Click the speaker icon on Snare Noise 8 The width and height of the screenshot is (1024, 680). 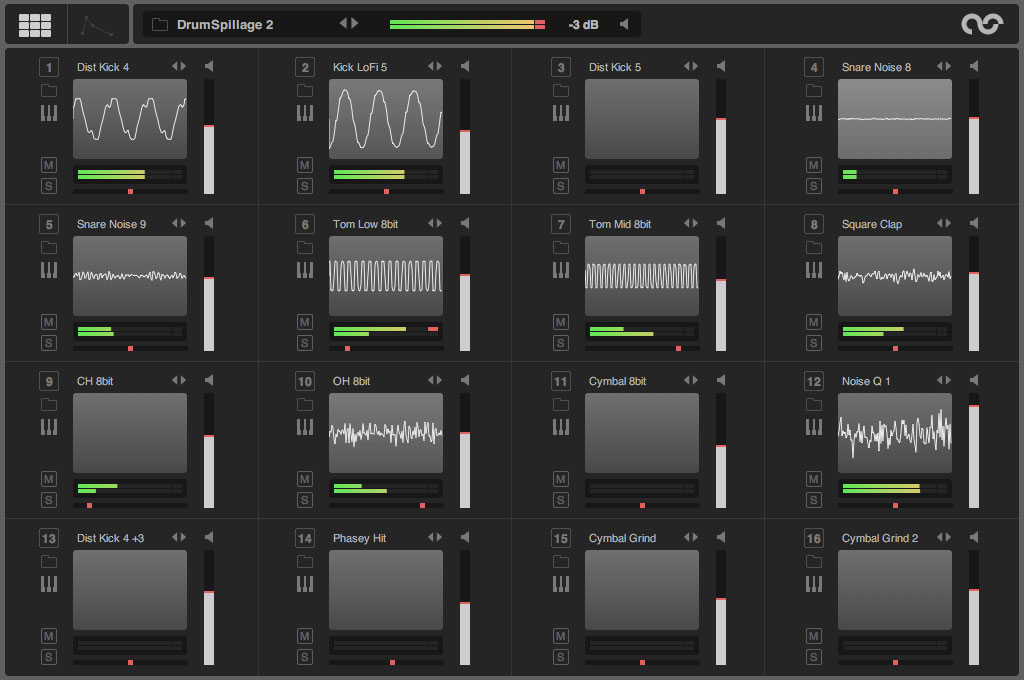click(x=975, y=67)
